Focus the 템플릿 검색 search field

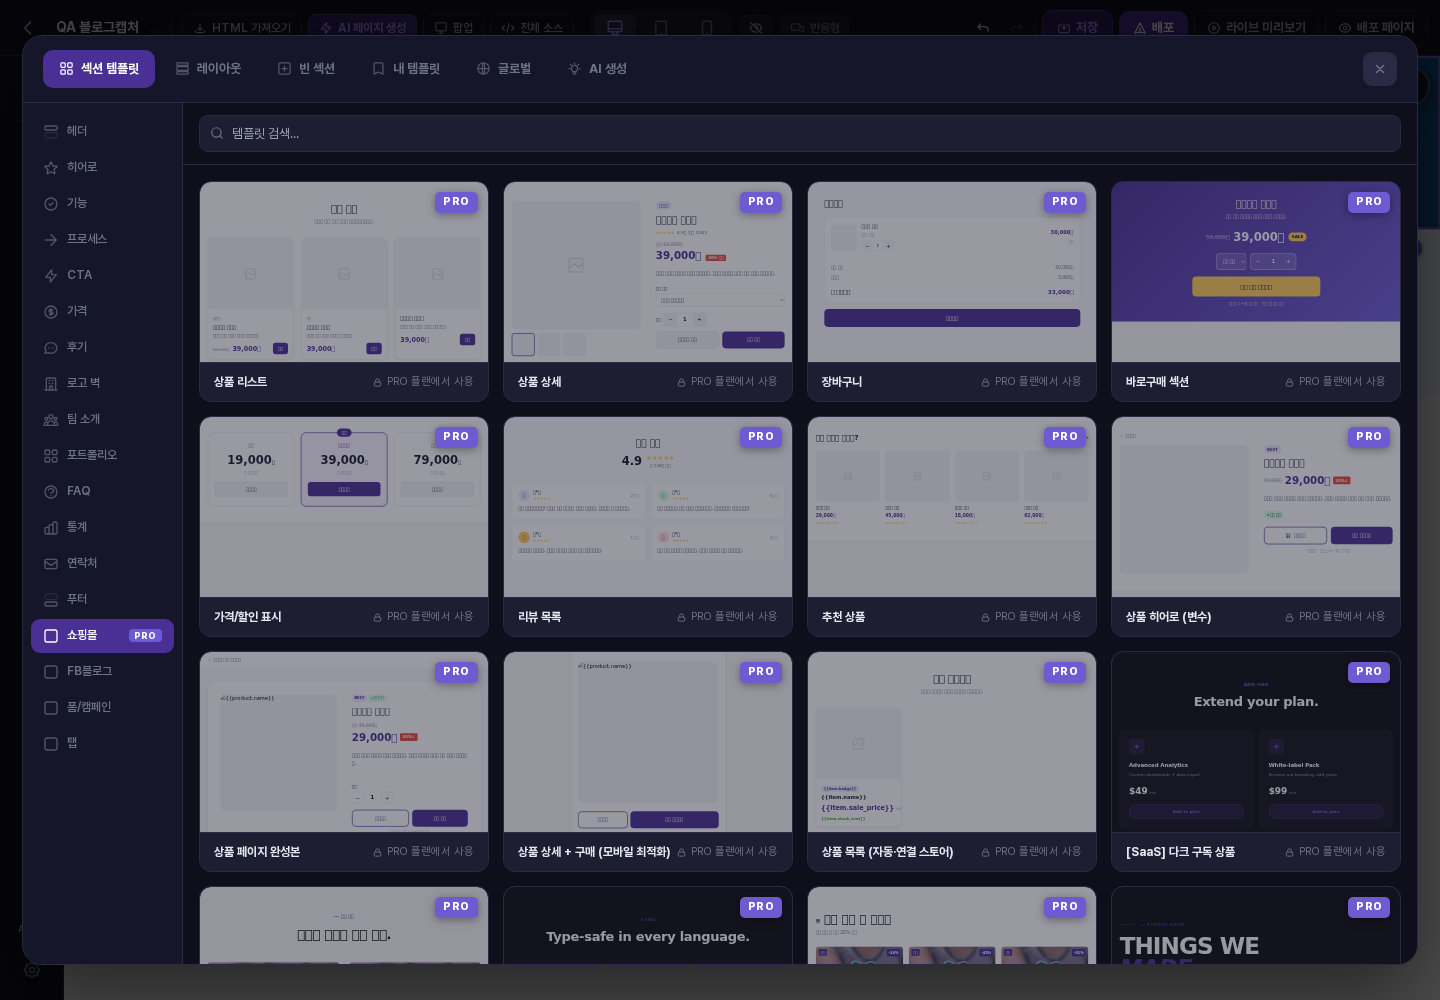[x=800, y=133]
